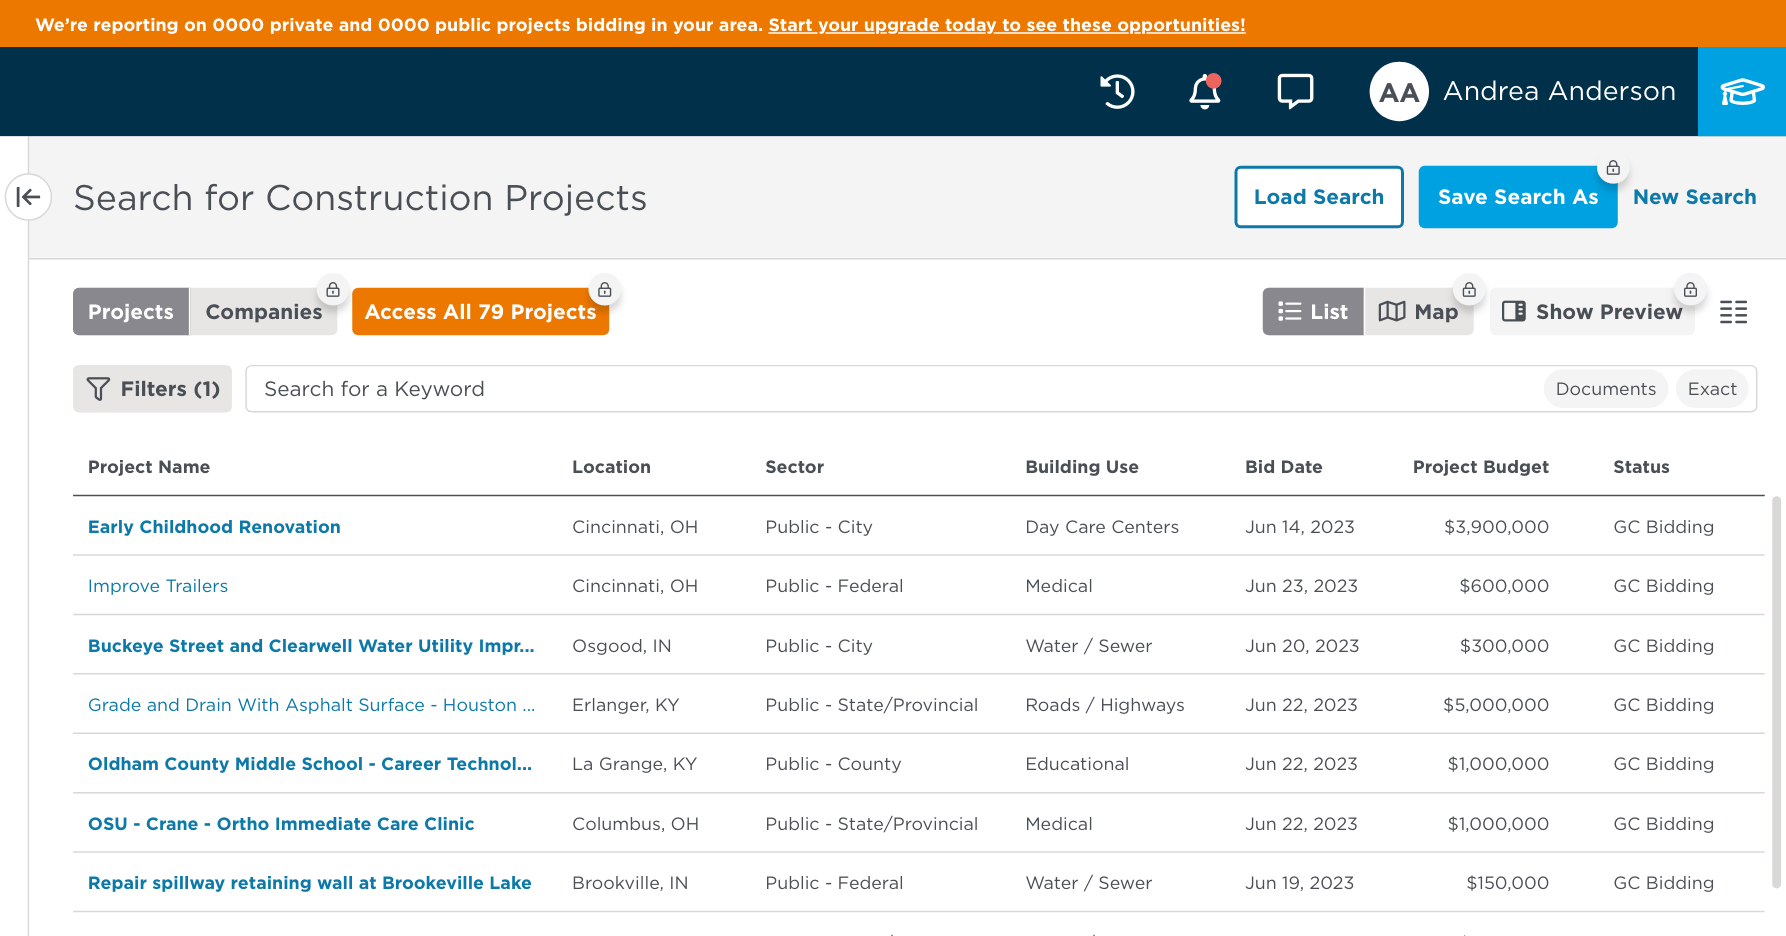1786x936 pixels.
Task: Switch to the Companies tab
Action: [263, 312]
